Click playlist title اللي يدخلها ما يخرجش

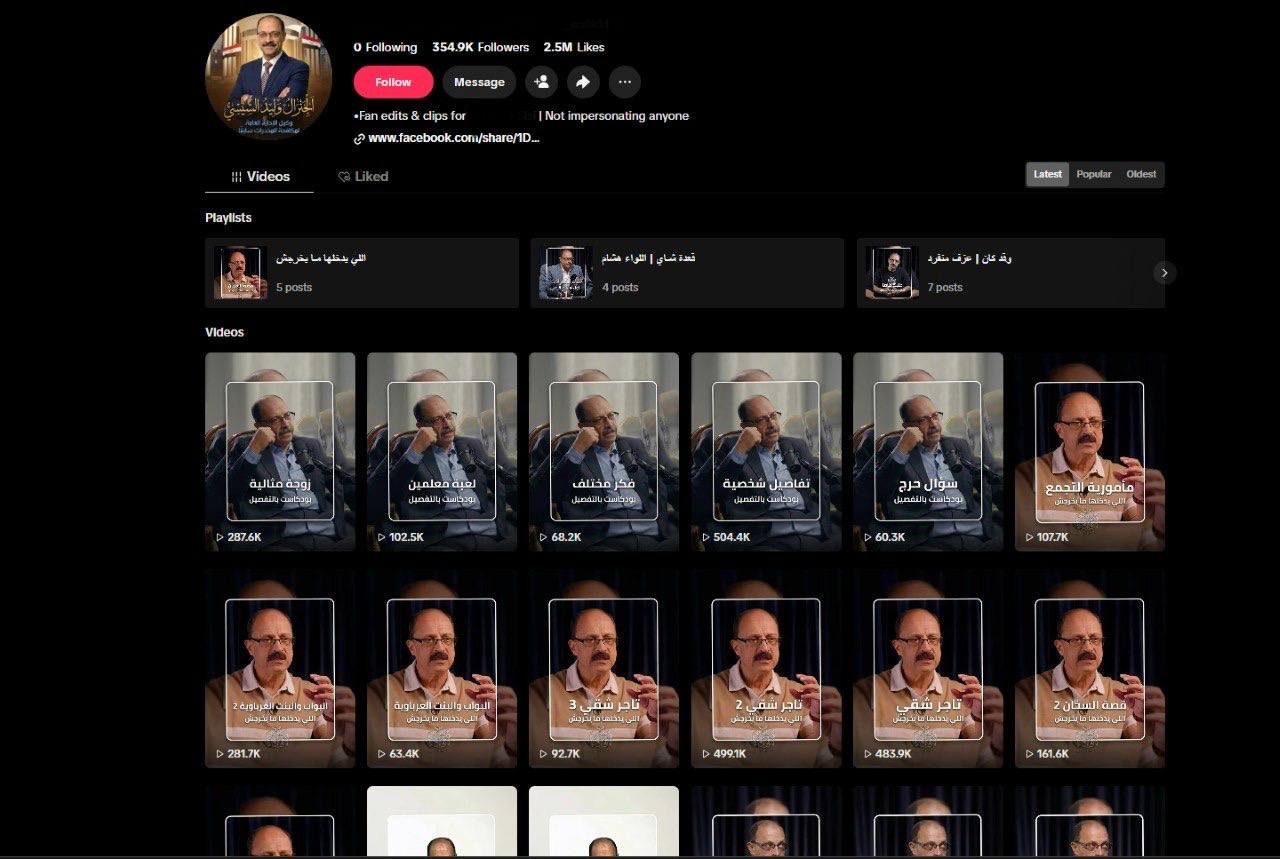[321, 258]
